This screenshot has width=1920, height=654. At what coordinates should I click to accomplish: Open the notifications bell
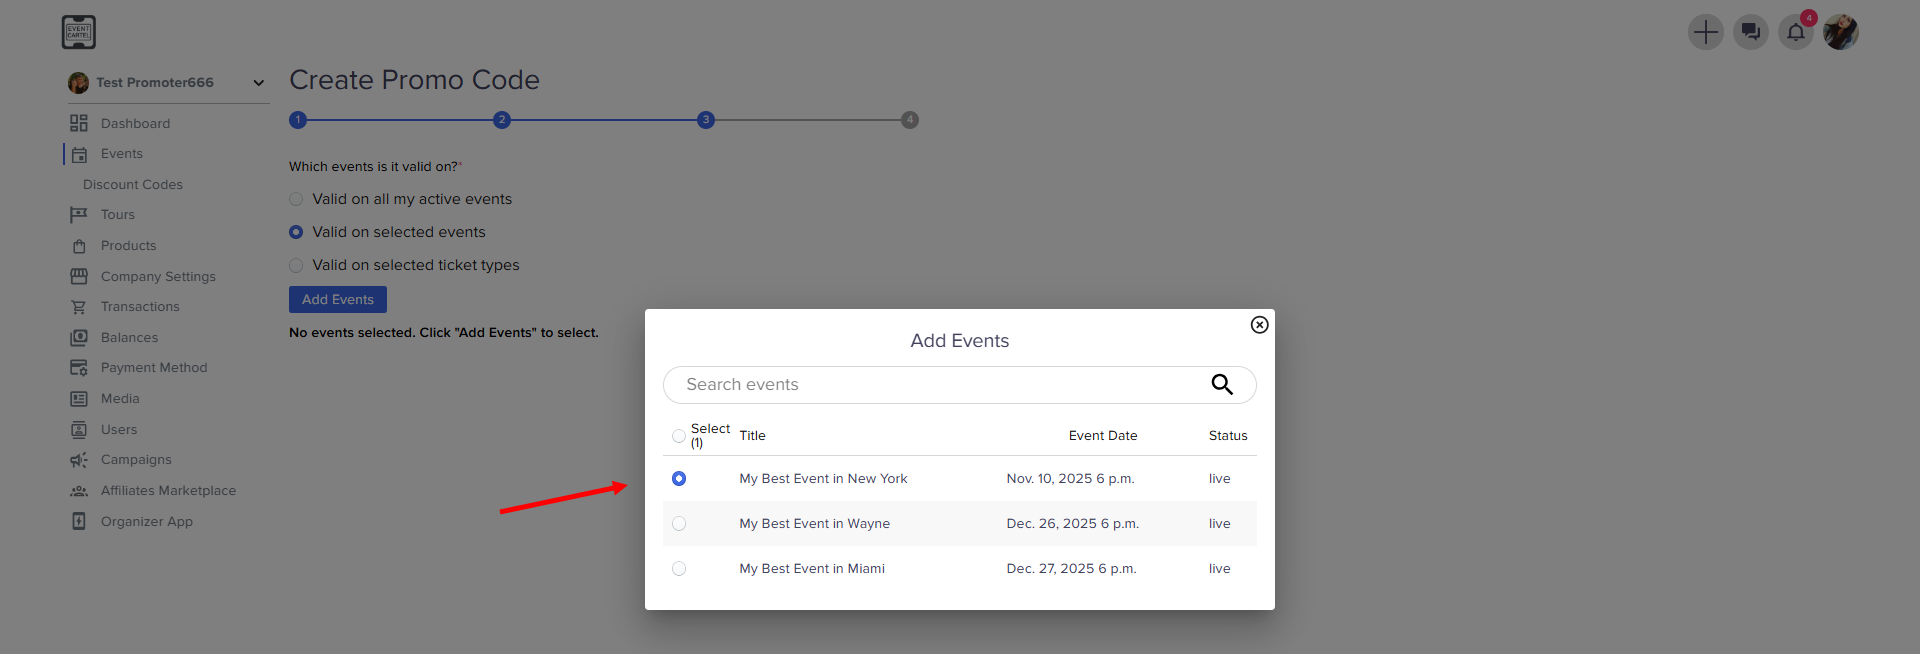[x=1795, y=32]
